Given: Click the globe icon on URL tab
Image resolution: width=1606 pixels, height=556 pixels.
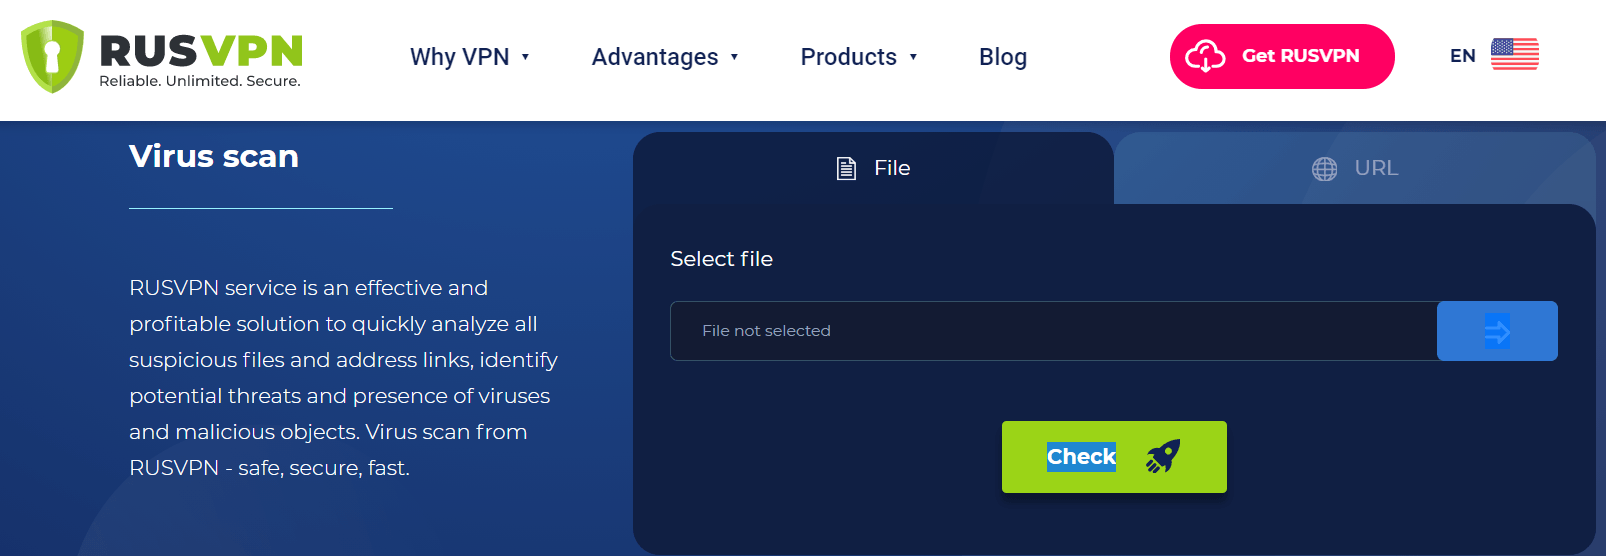Looking at the screenshot, I should point(1324,169).
